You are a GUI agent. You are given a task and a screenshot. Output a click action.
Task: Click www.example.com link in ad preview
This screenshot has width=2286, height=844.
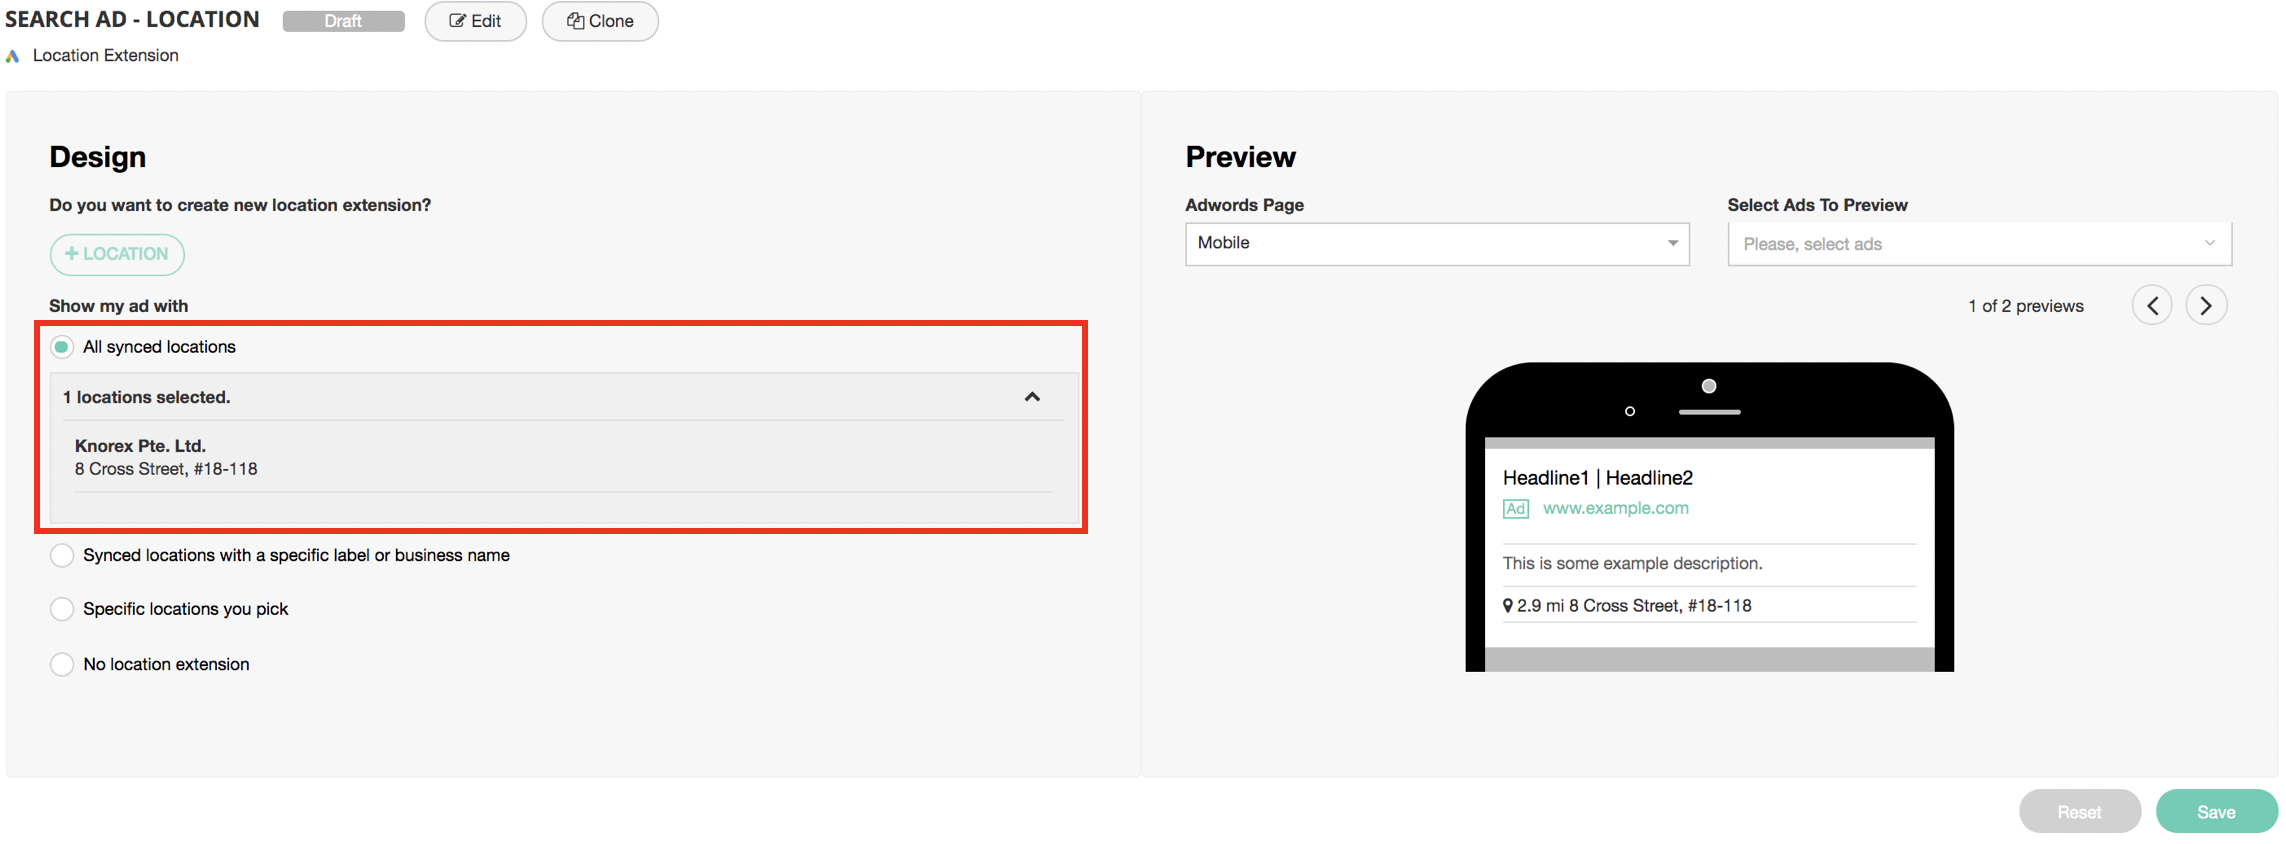1615,508
